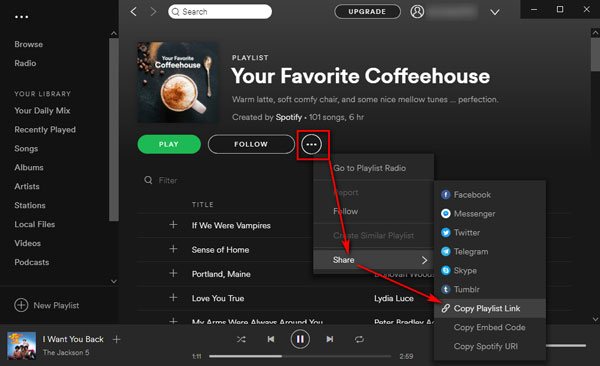Open Local Files in library
Viewport: 600px width, 366px height.
tap(35, 224)
